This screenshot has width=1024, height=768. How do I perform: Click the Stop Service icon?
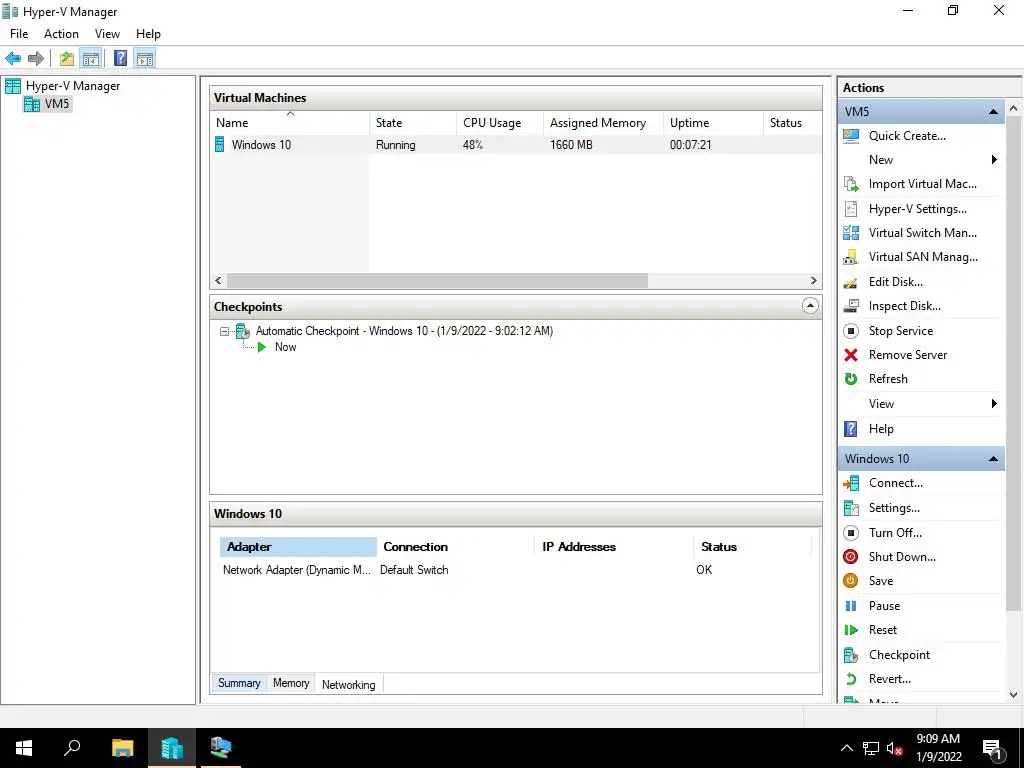(851, 331)
